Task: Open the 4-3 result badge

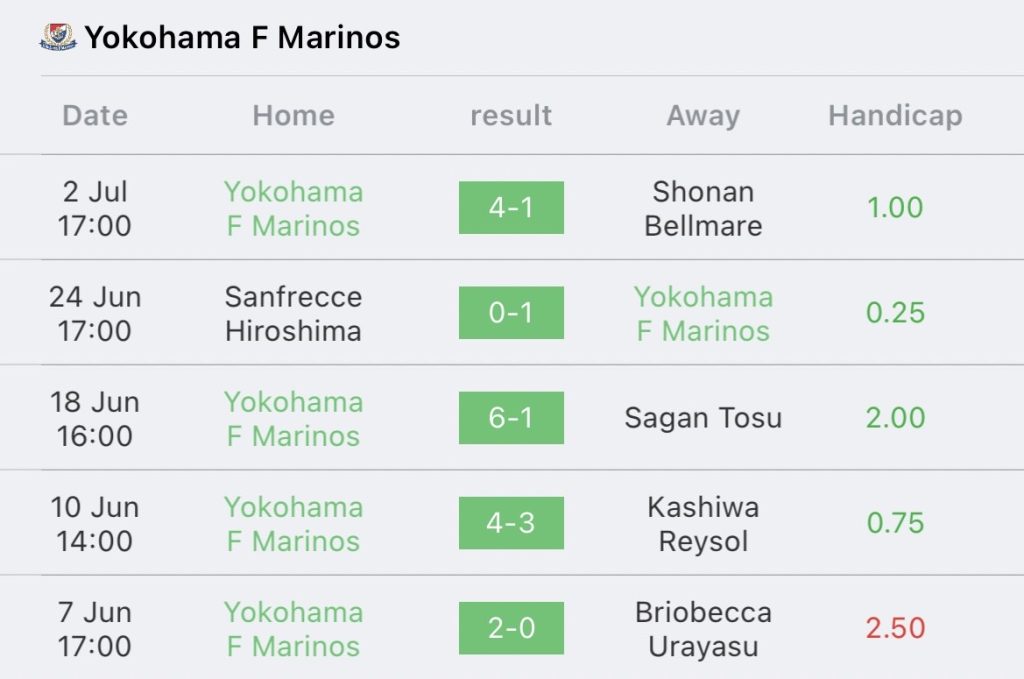Action: tap(511, 523)
